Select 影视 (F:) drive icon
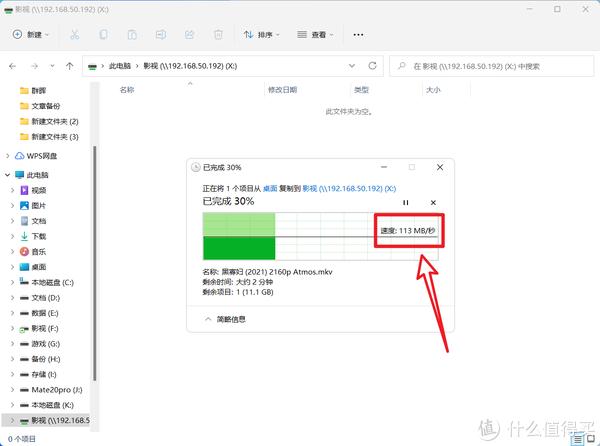 (x=24, y=329)
